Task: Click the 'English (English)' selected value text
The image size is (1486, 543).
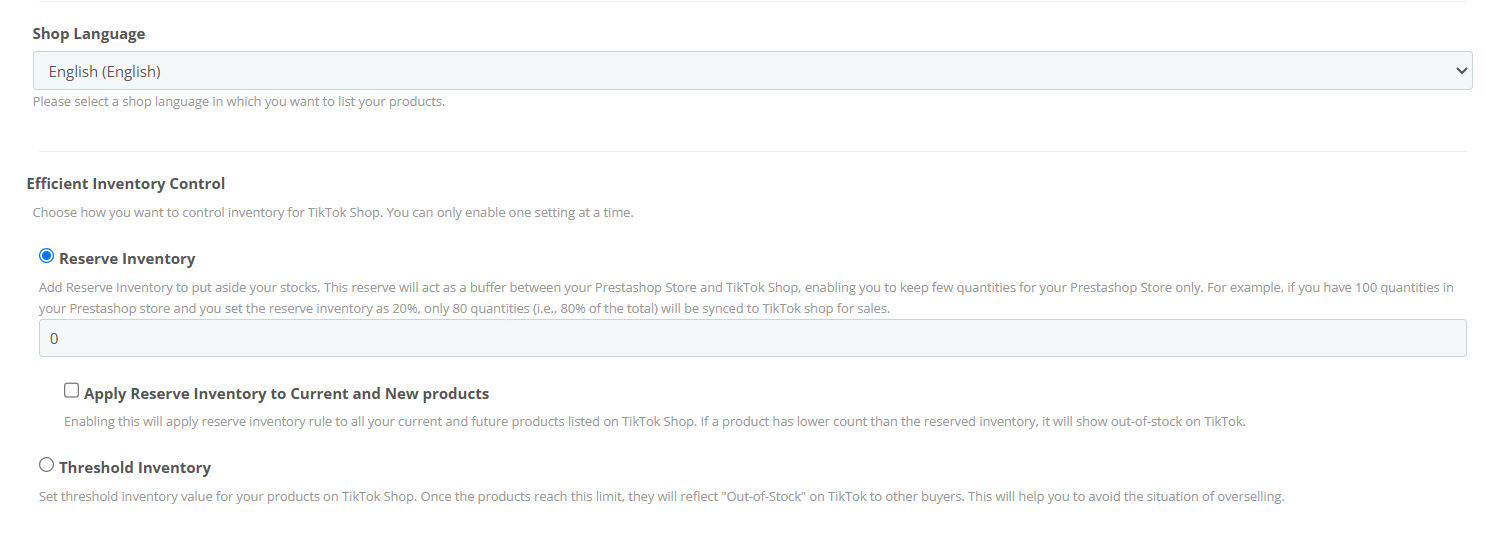Action: (105, 71)
